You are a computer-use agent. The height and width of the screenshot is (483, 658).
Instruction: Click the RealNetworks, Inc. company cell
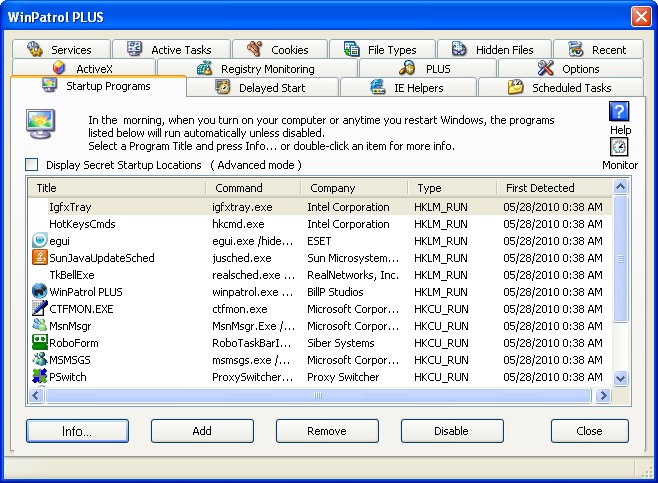tap(353, 275)
